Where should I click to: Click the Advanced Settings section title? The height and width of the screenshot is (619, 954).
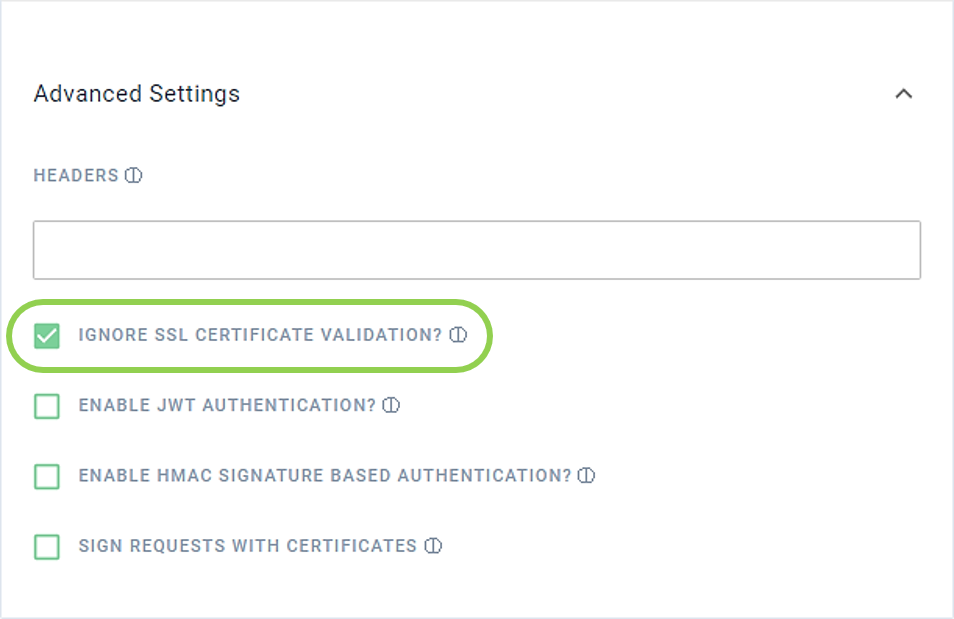point(137,94)
